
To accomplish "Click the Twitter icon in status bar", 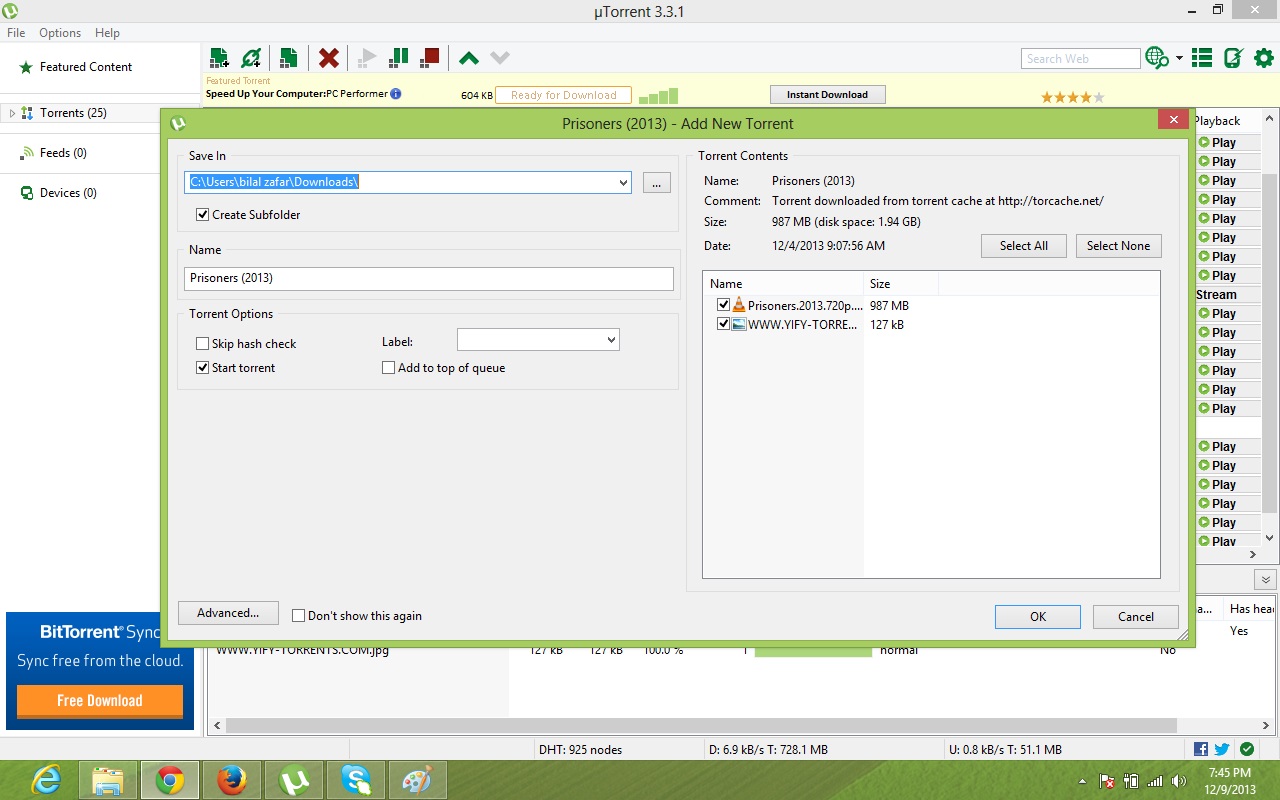I will tap(1222, 749).
